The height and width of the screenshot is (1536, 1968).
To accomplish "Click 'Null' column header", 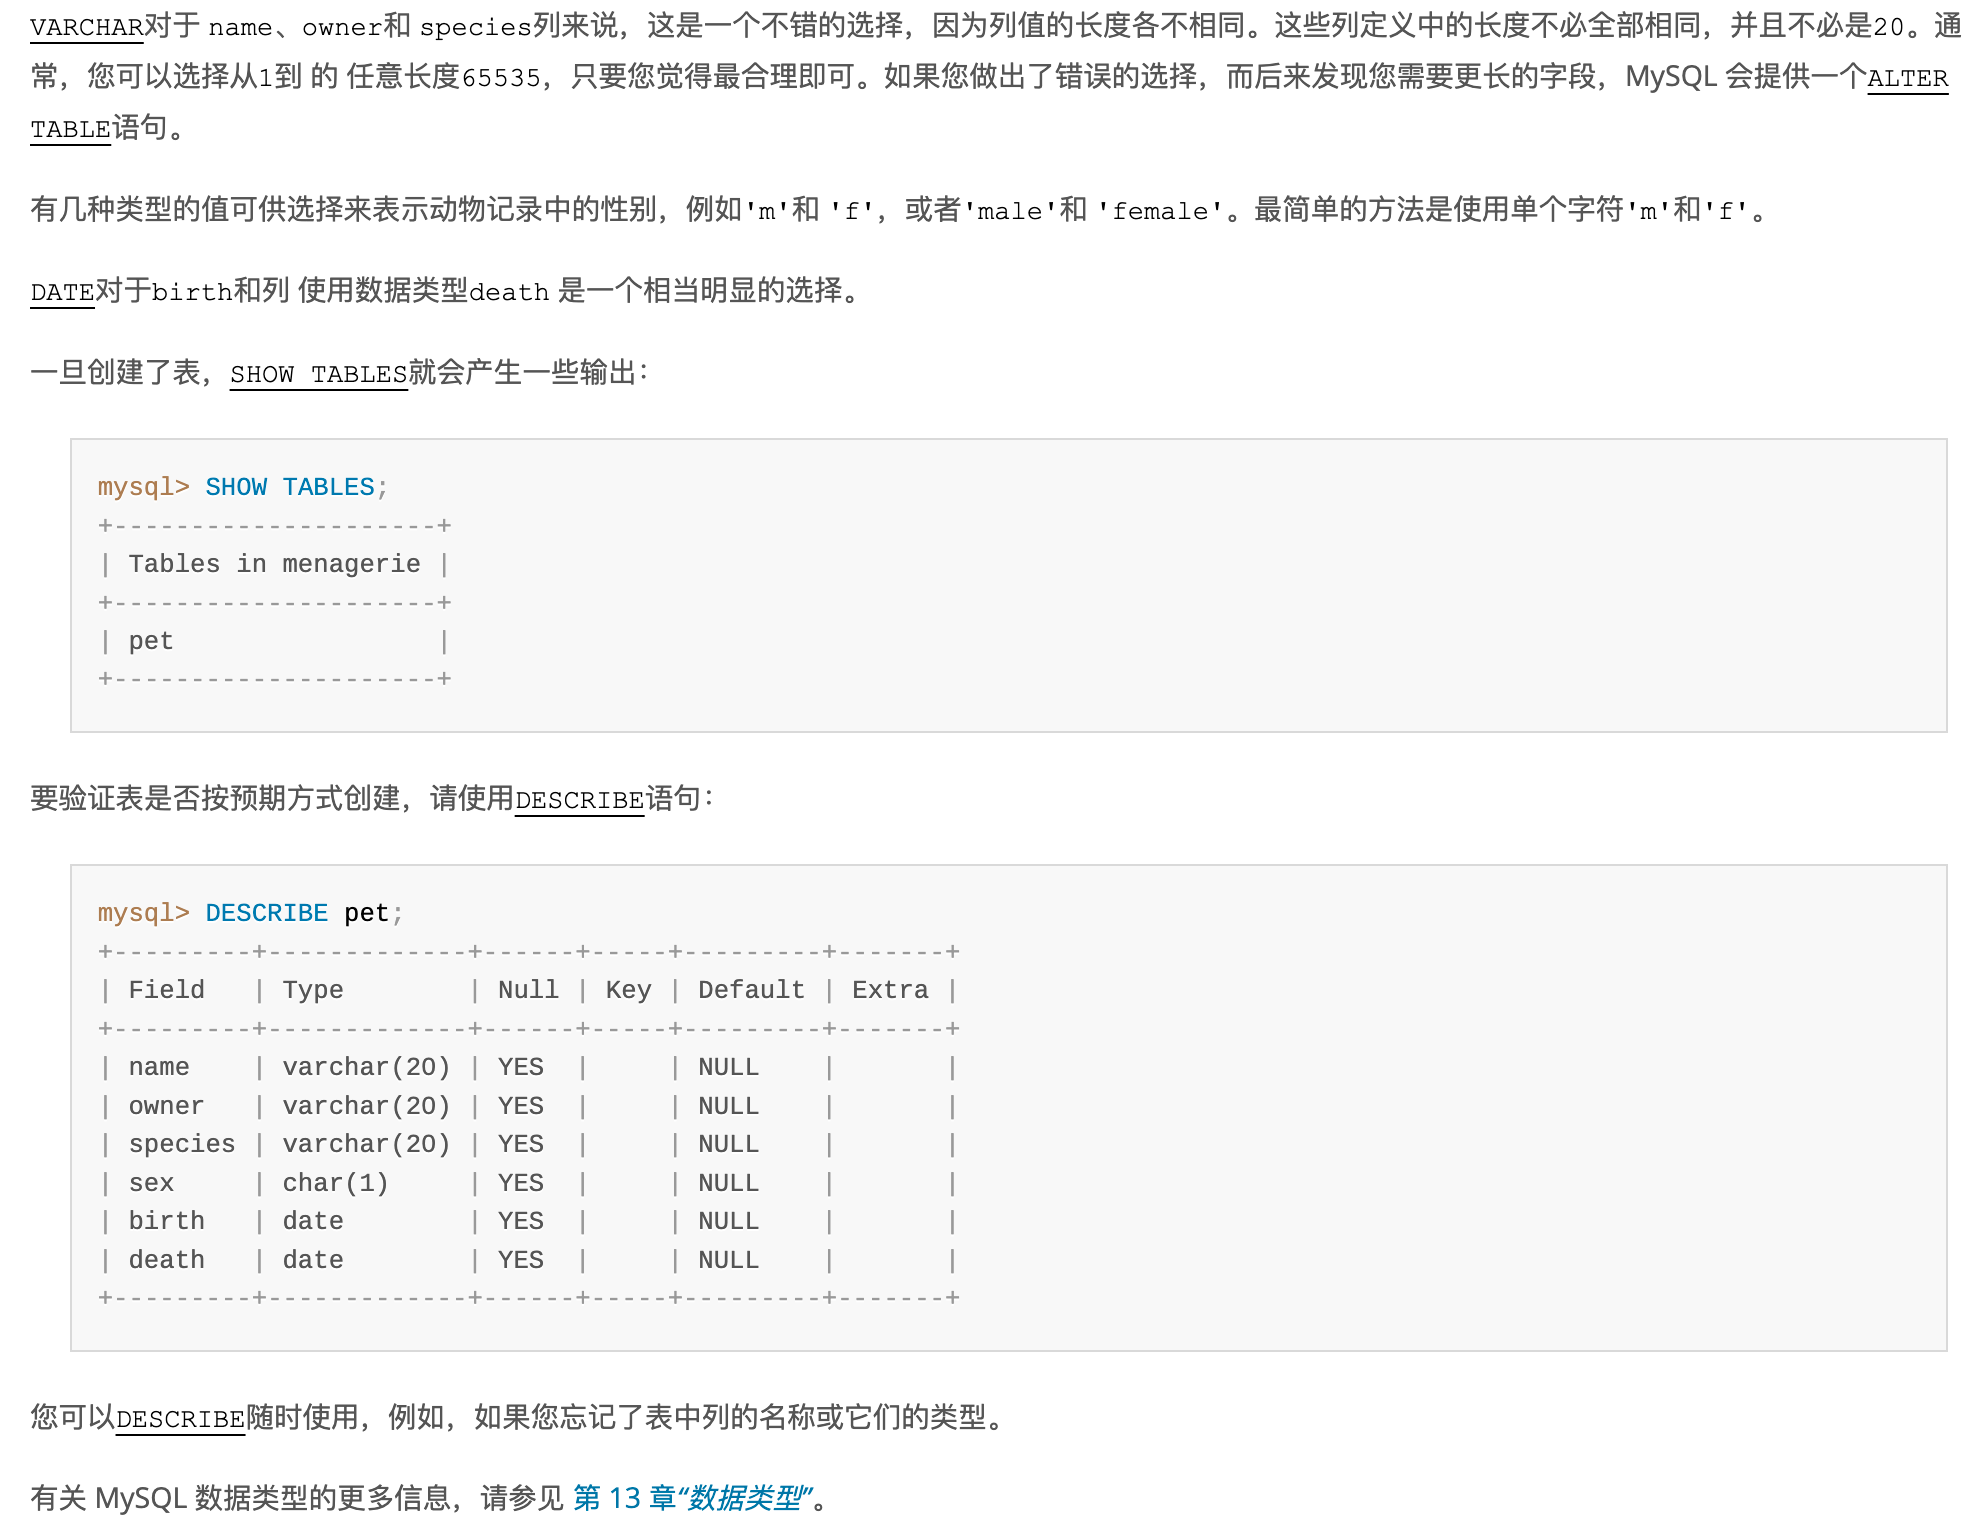I will click(528, 990).
